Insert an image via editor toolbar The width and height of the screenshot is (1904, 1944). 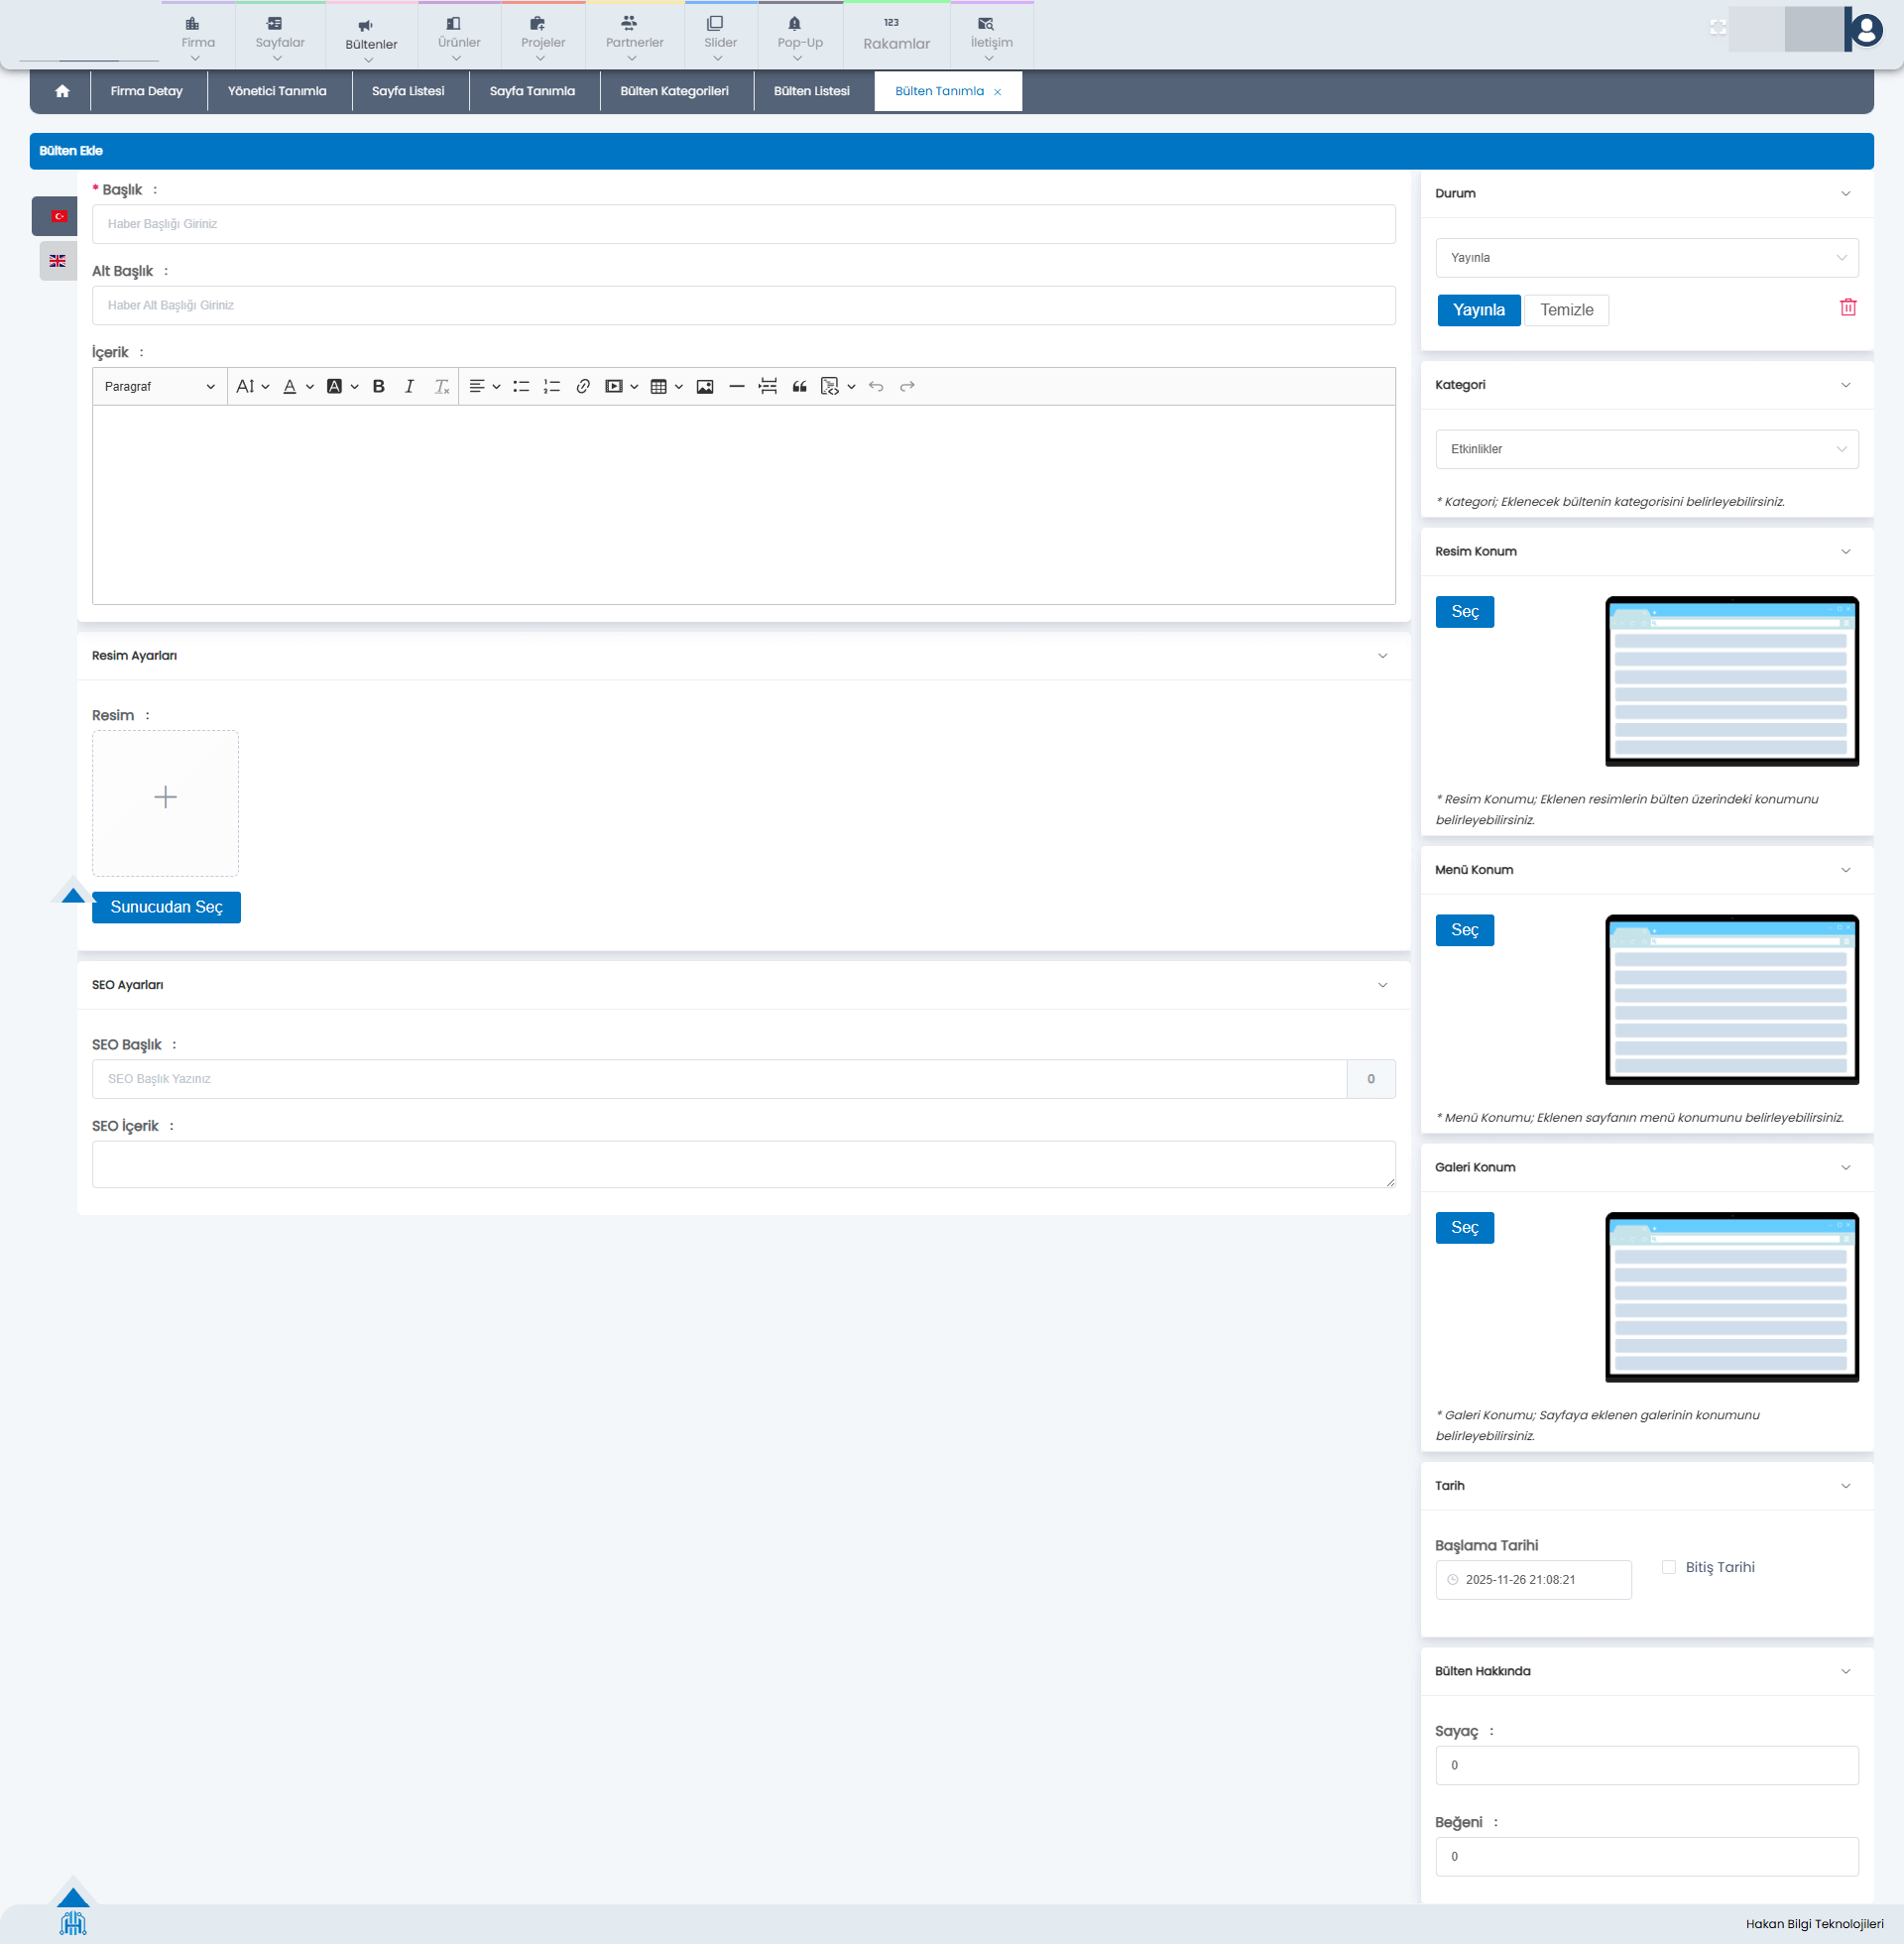pos(705,387)
